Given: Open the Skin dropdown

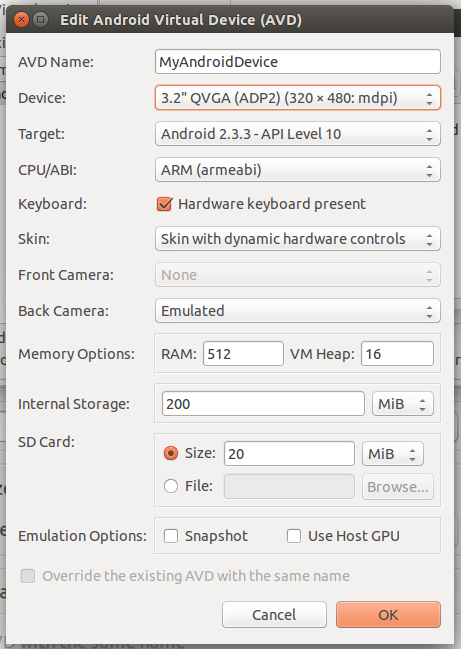Looking at the screenshot, I should click(298, 239).
